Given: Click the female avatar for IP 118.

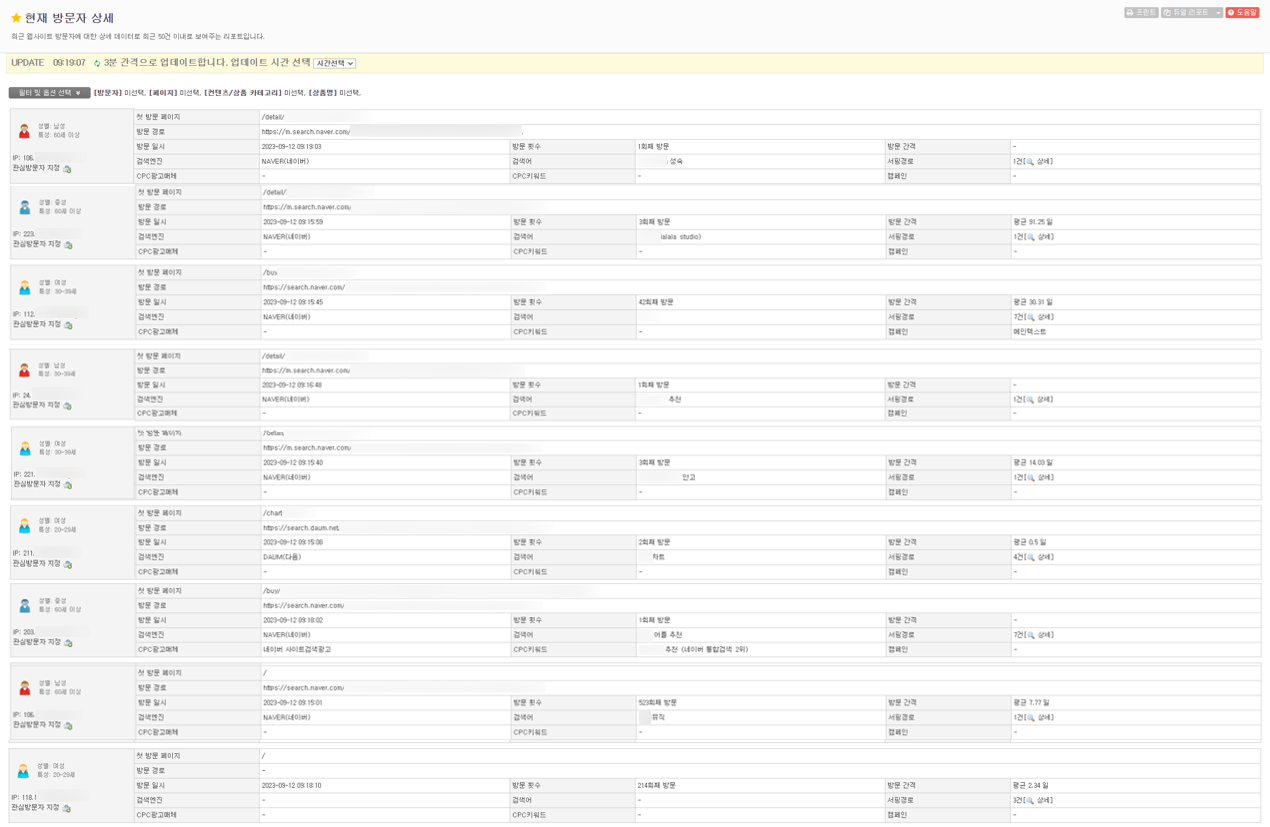Looking at the screenshot, I should click(23, 770).
